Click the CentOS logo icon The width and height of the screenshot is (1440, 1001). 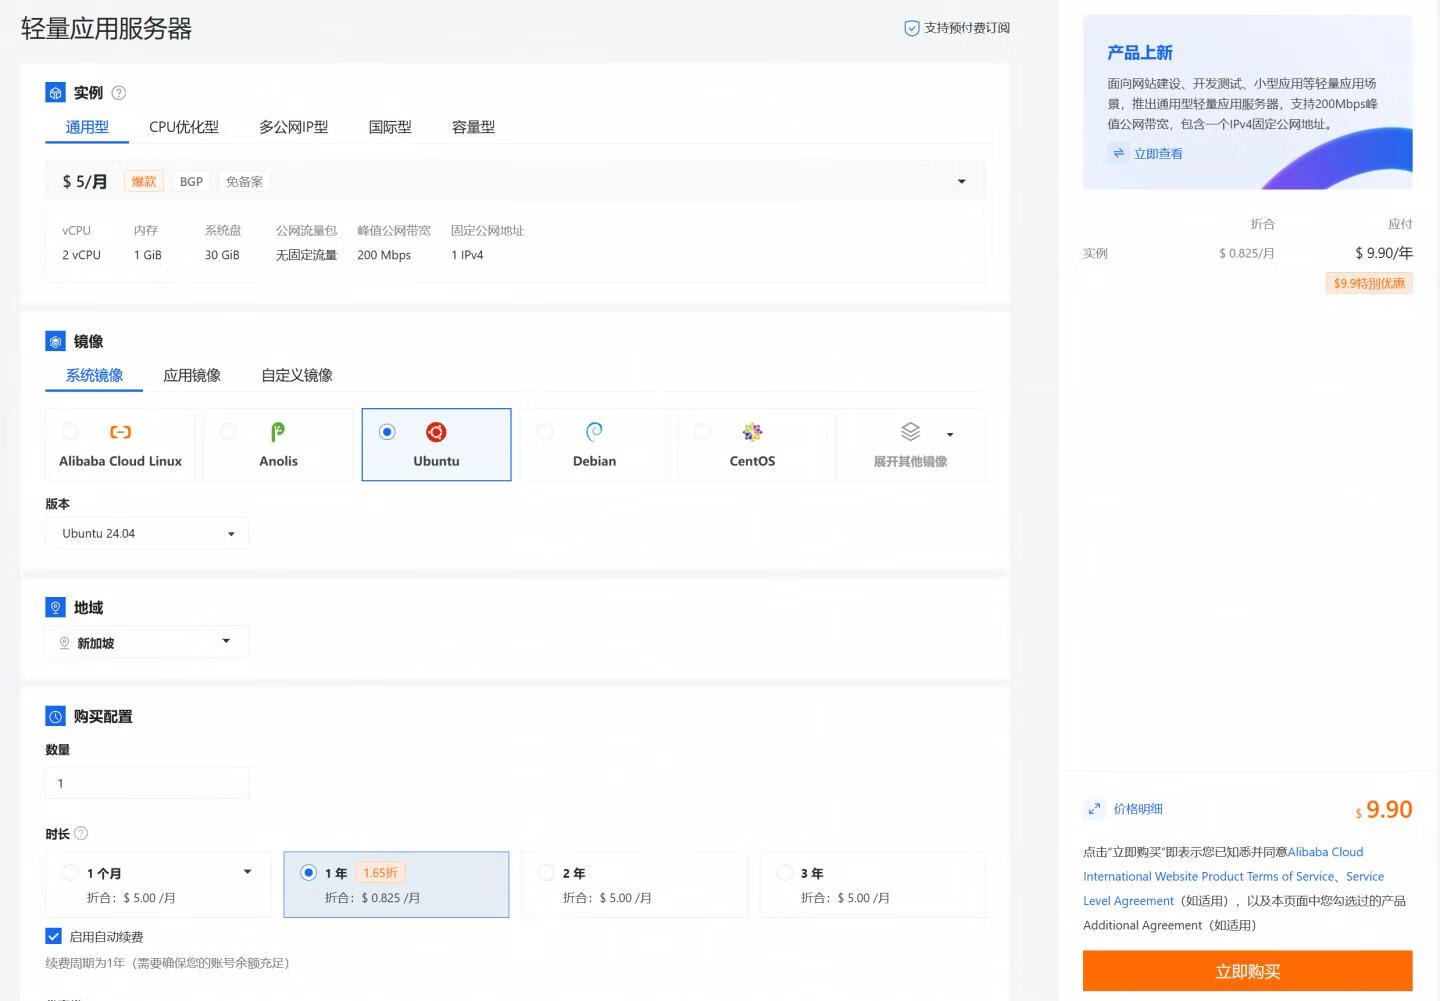[752, 432]
